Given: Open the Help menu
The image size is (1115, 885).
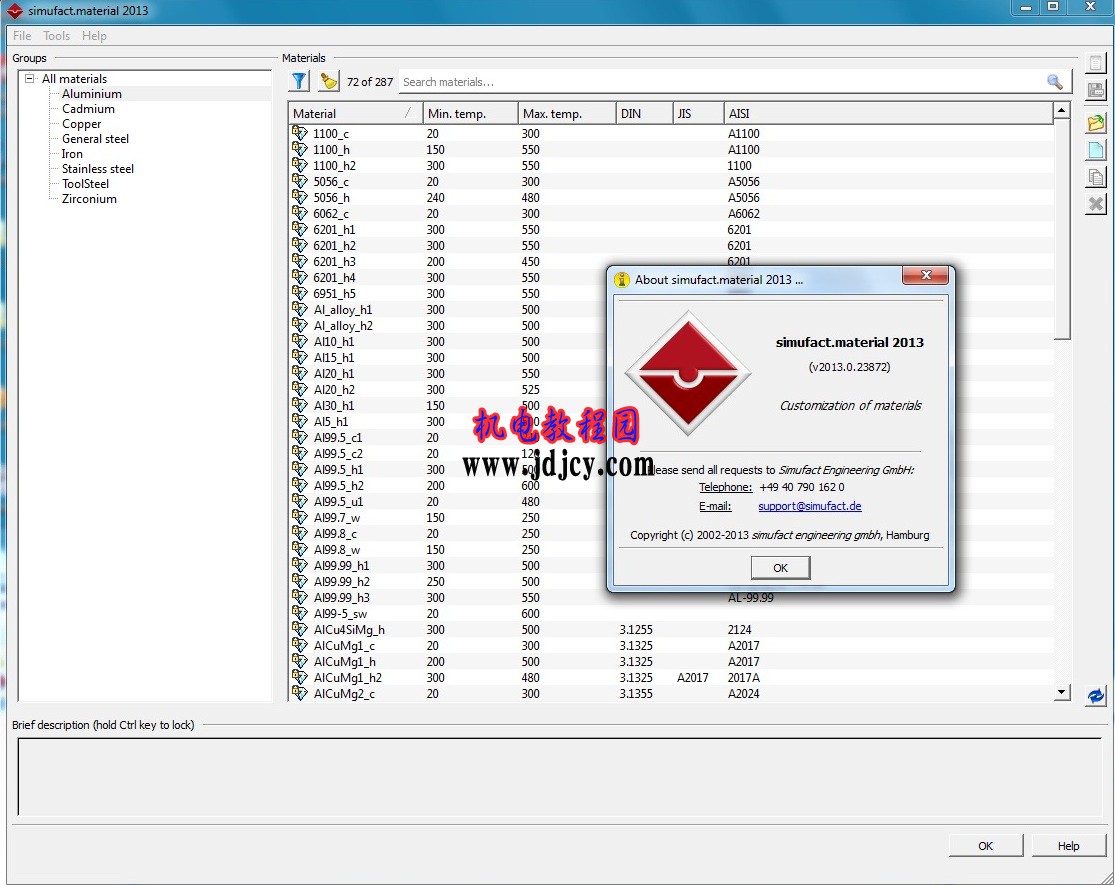Looking at the screenshot, I should (x=94, y=36).
